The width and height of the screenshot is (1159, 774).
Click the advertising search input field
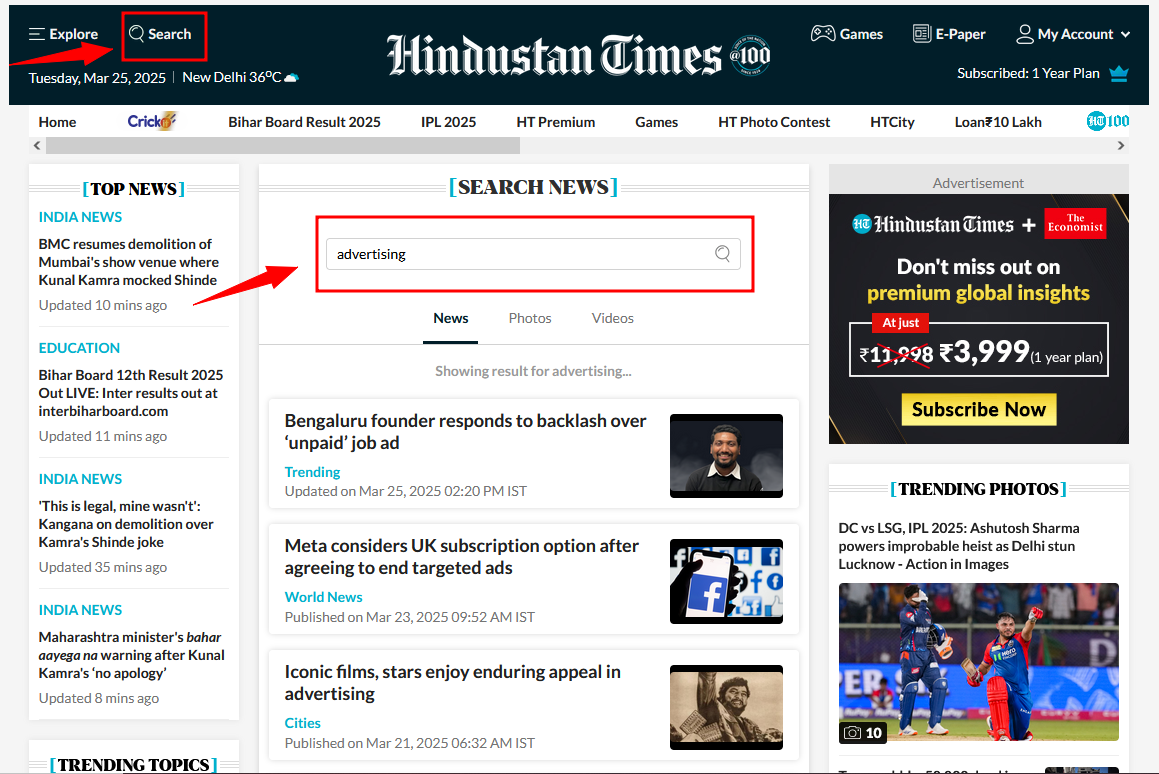point(520,254)
